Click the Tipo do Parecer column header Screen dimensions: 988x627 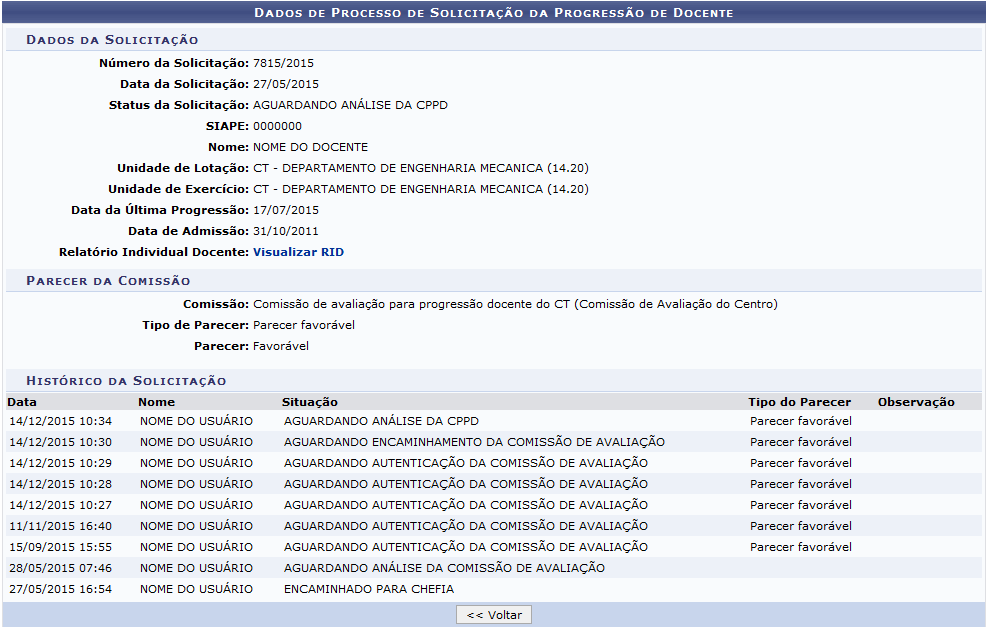click(799, 402)
